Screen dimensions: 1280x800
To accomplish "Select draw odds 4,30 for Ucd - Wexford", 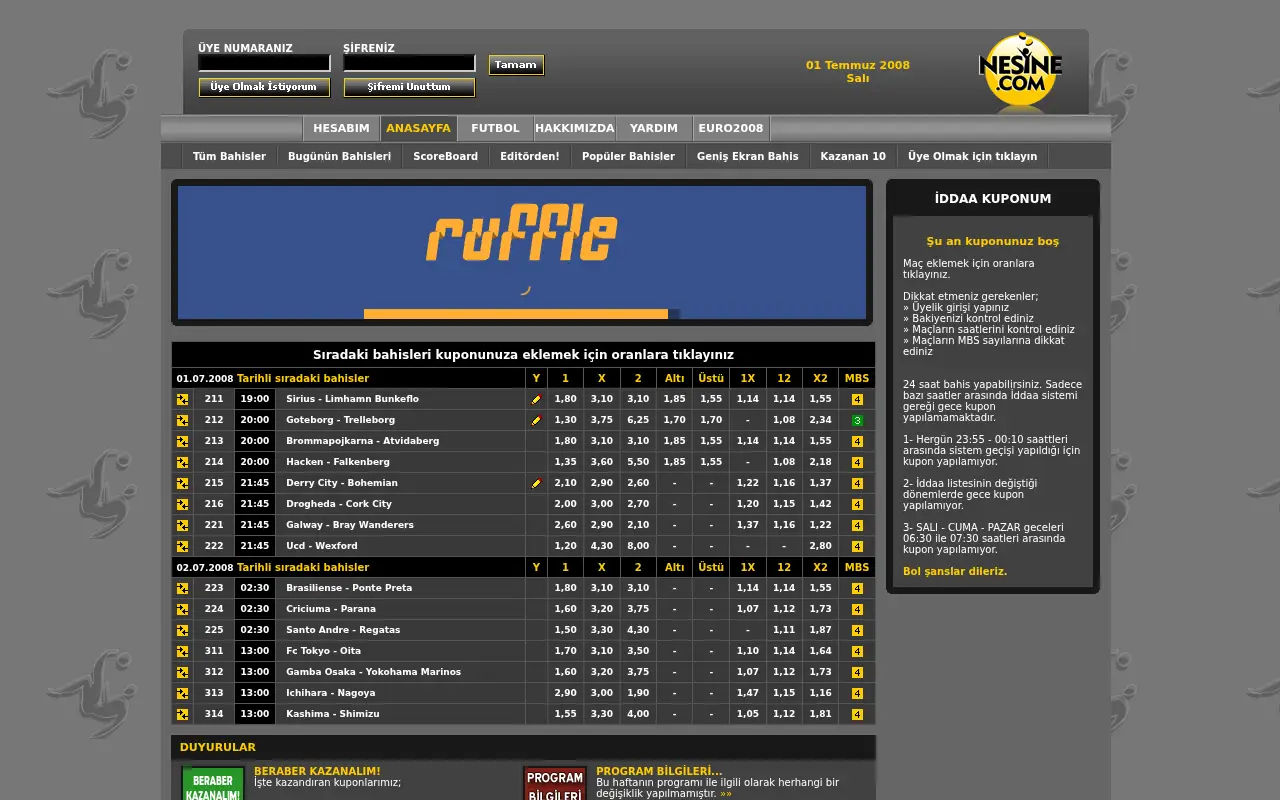I will (602, 546).
